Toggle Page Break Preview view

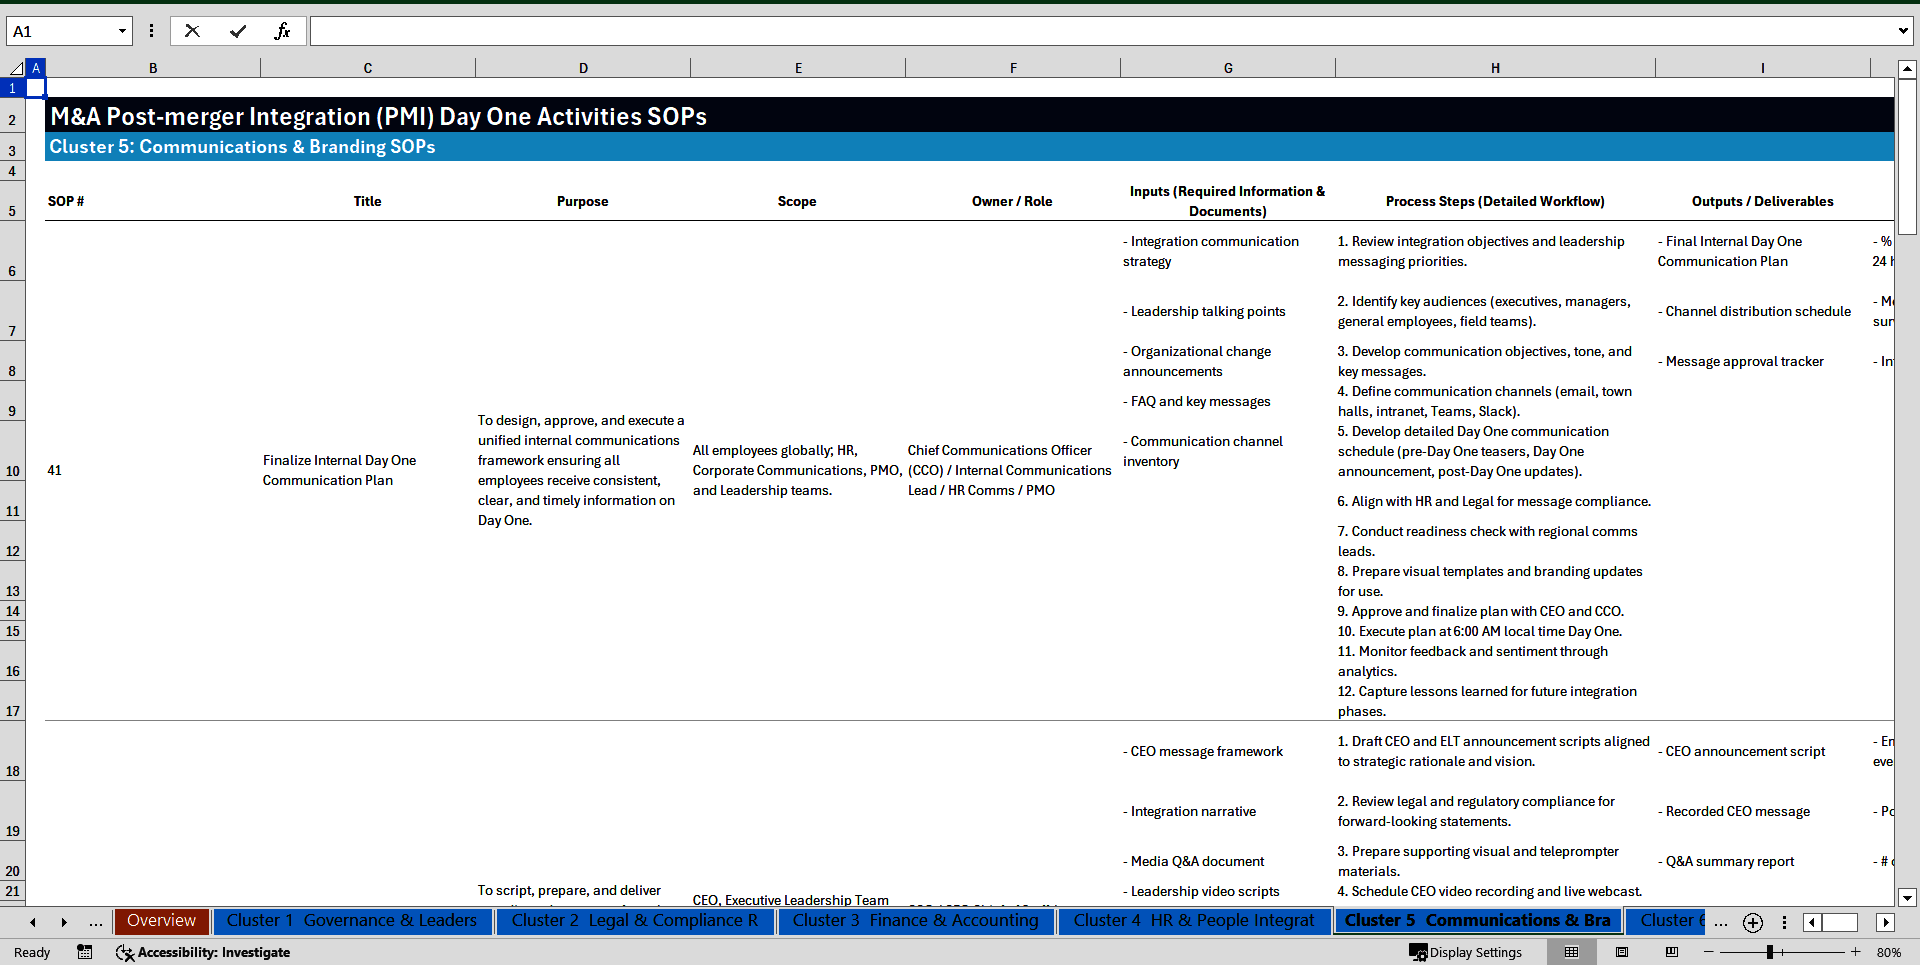tap(1672, 952)
